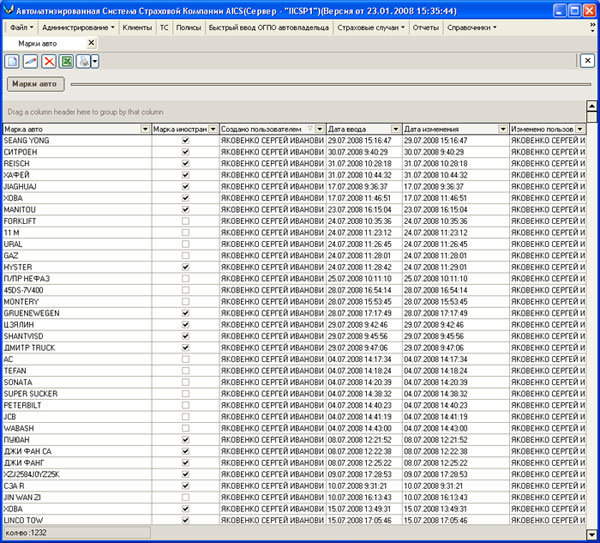Open the Справочники menu

tap(474, 28)
